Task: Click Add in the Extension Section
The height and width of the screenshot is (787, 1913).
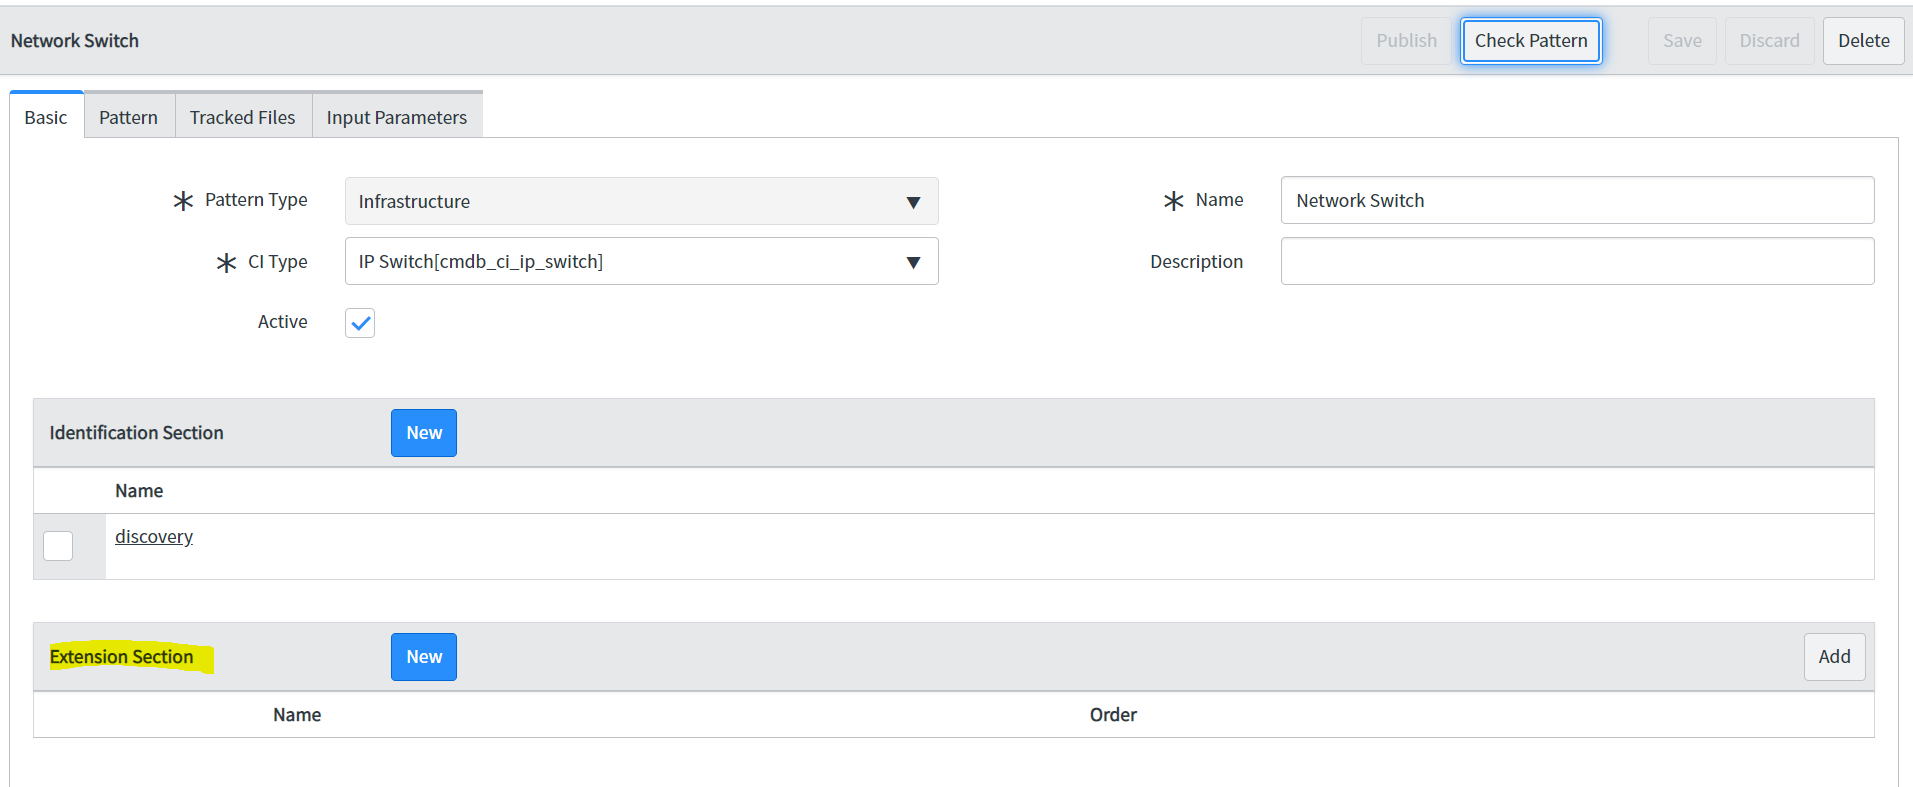Action: pos(1834,657)
